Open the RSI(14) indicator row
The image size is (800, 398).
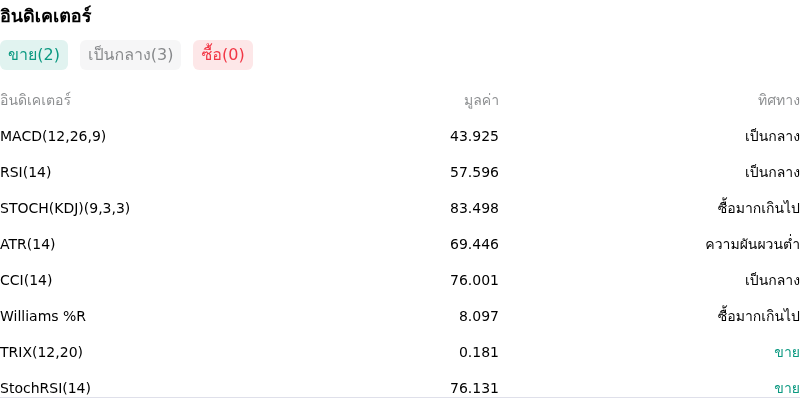point(400,172)
